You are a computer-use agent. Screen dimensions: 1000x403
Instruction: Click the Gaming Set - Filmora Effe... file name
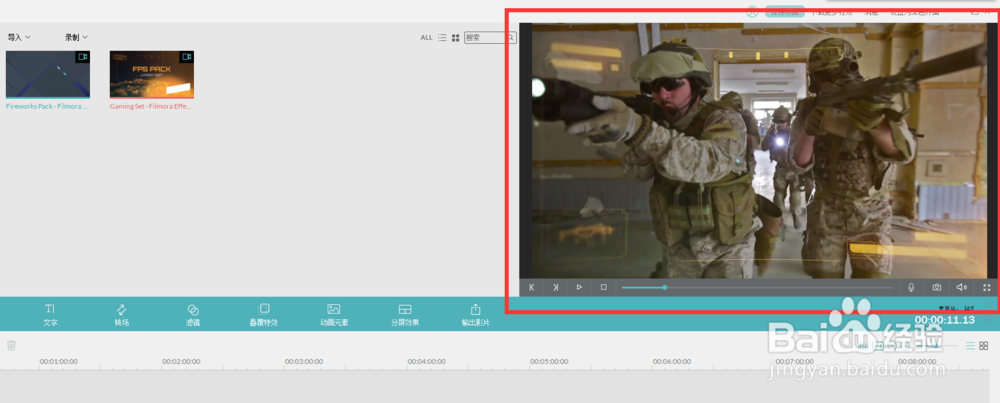pos(151,106)
